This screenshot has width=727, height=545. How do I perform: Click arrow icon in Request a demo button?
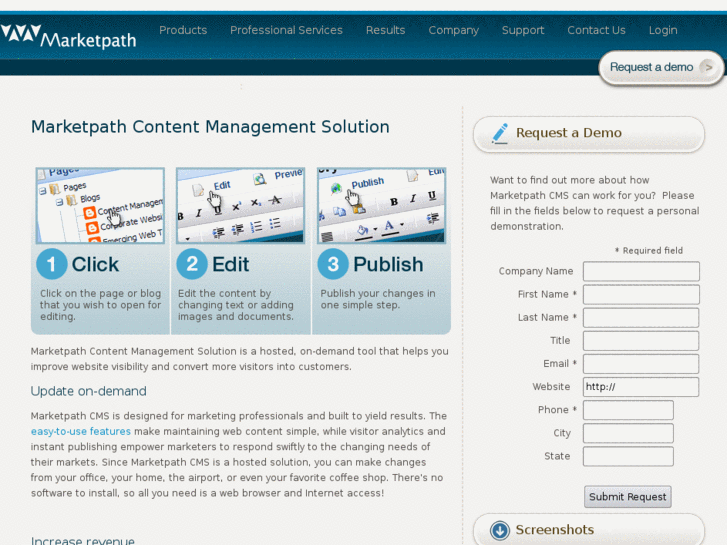coord(708,67)
